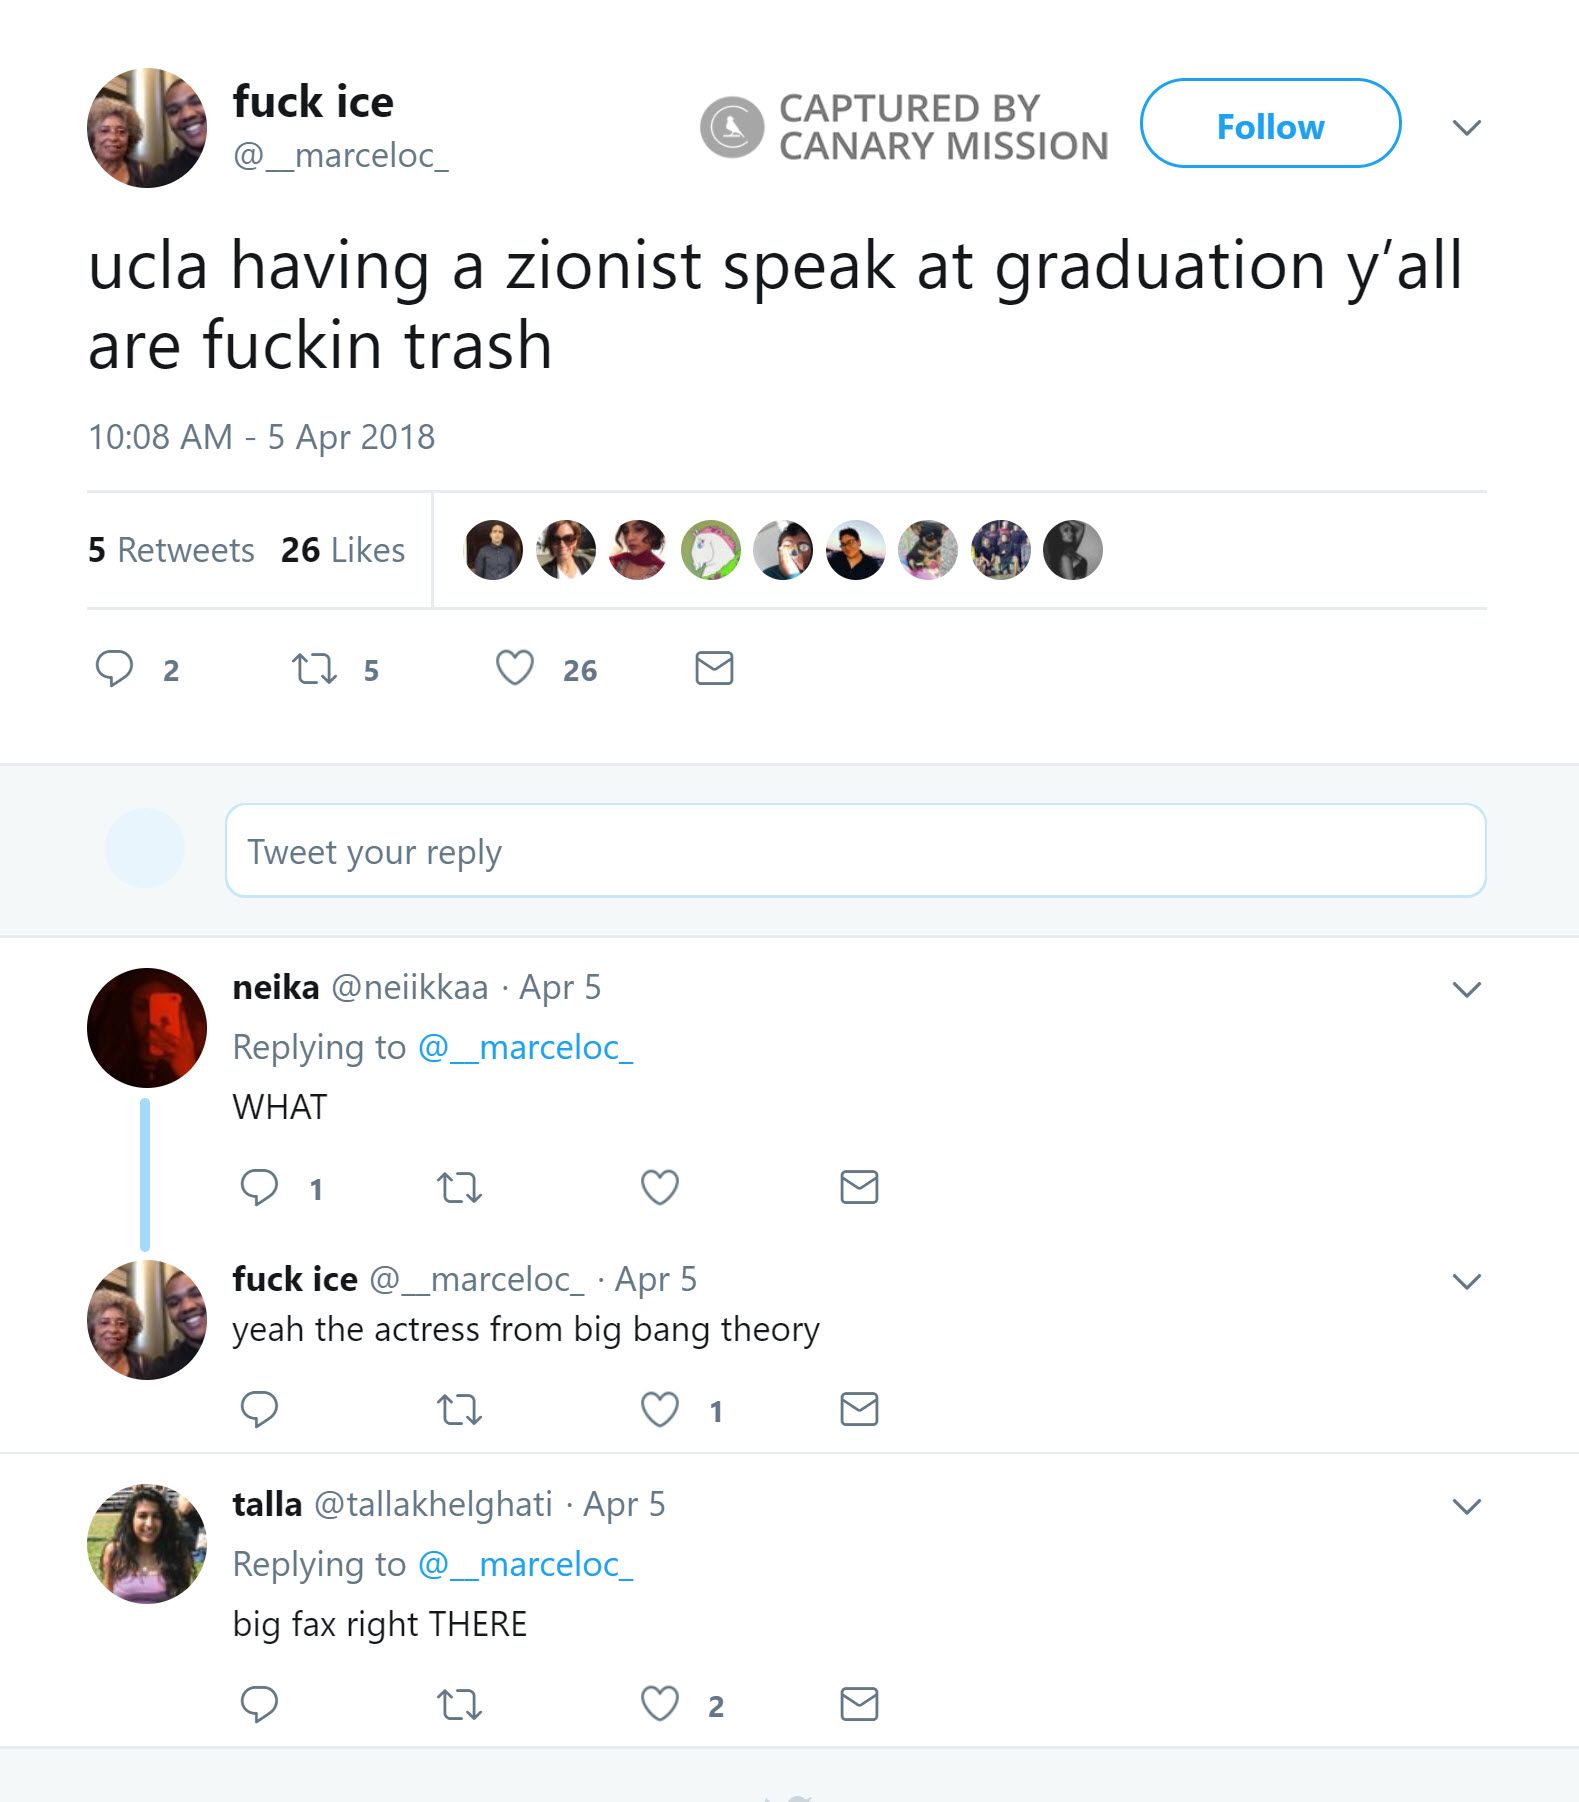Open the main tweet options chevron

(x=1467, y=127)
